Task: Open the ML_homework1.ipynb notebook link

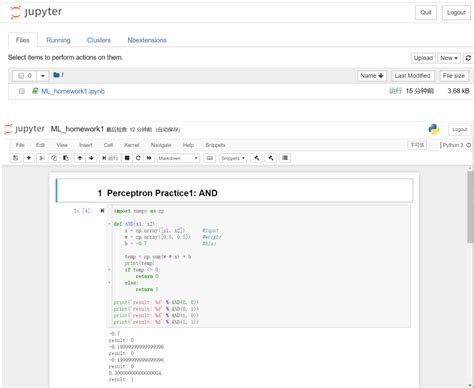Action: [x=73, y=91]
